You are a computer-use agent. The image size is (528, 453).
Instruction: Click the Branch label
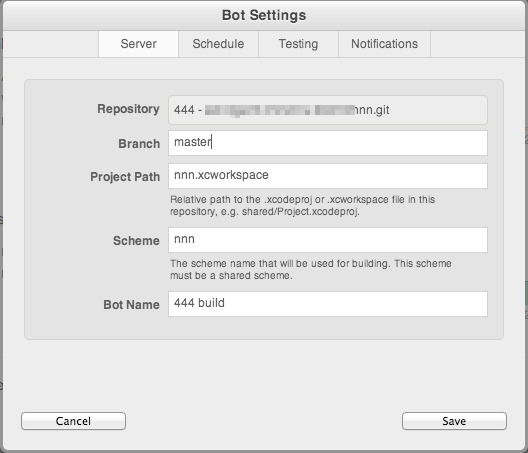pos(139,144)
